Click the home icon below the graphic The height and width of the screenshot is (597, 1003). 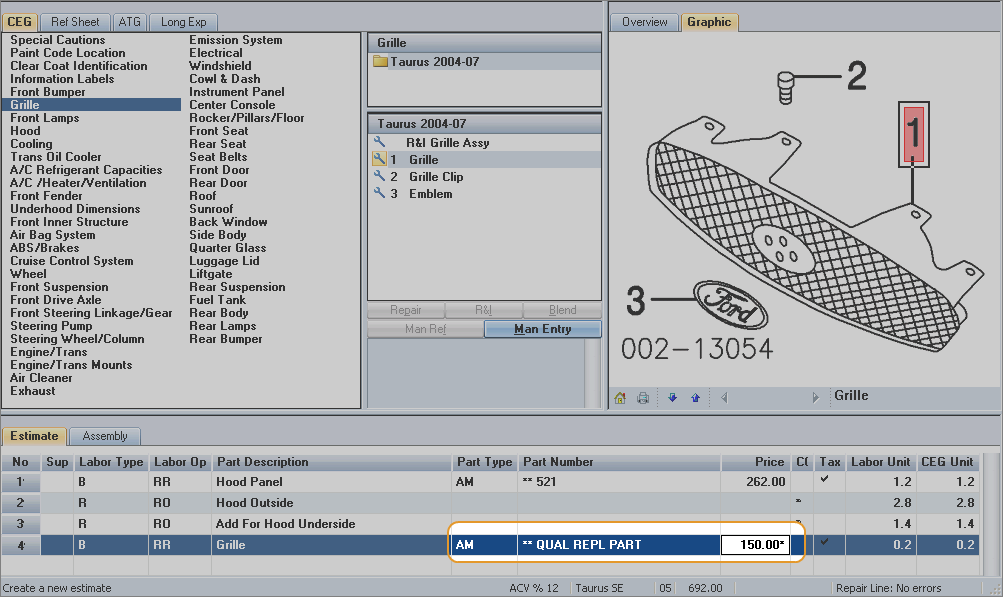pyautogui.click(x=620, y=397)
